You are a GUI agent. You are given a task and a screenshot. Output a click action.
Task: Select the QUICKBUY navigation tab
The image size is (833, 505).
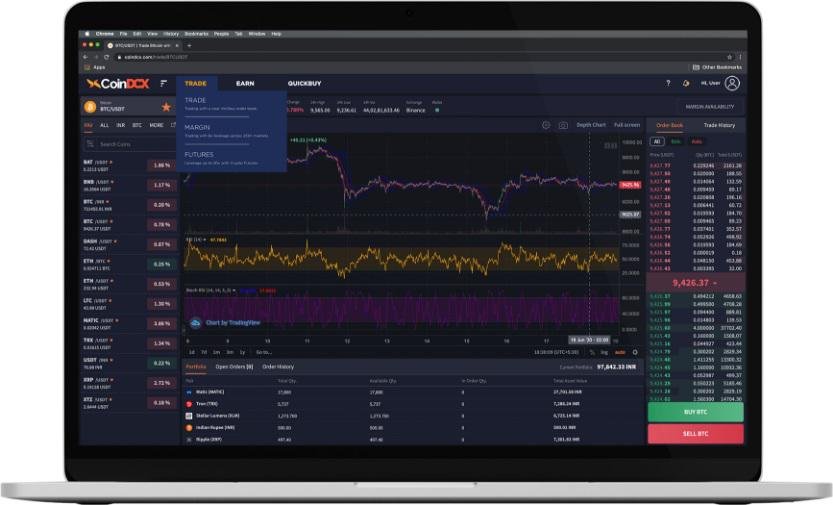tap(304, 83)
